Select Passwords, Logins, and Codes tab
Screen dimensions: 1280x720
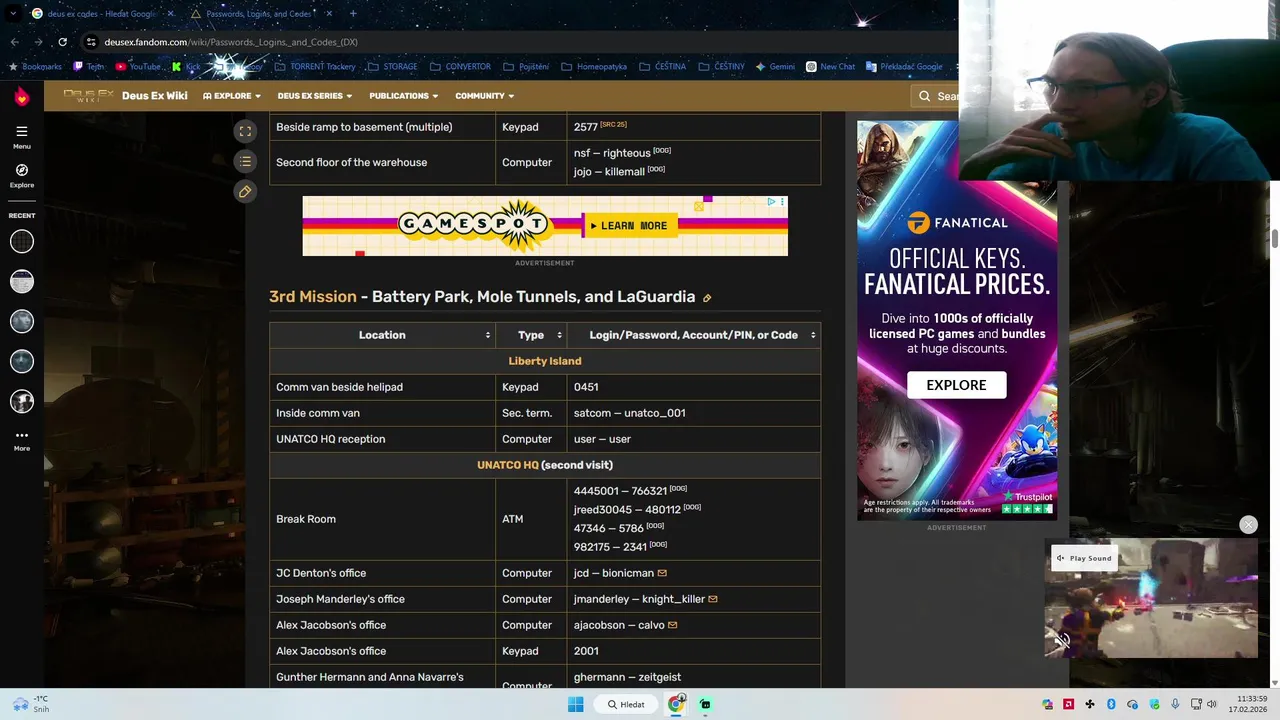point(260,14)
